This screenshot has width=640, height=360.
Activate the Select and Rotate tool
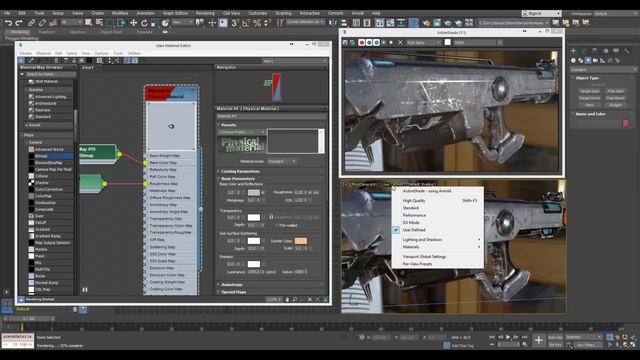[x=144, y=23]
